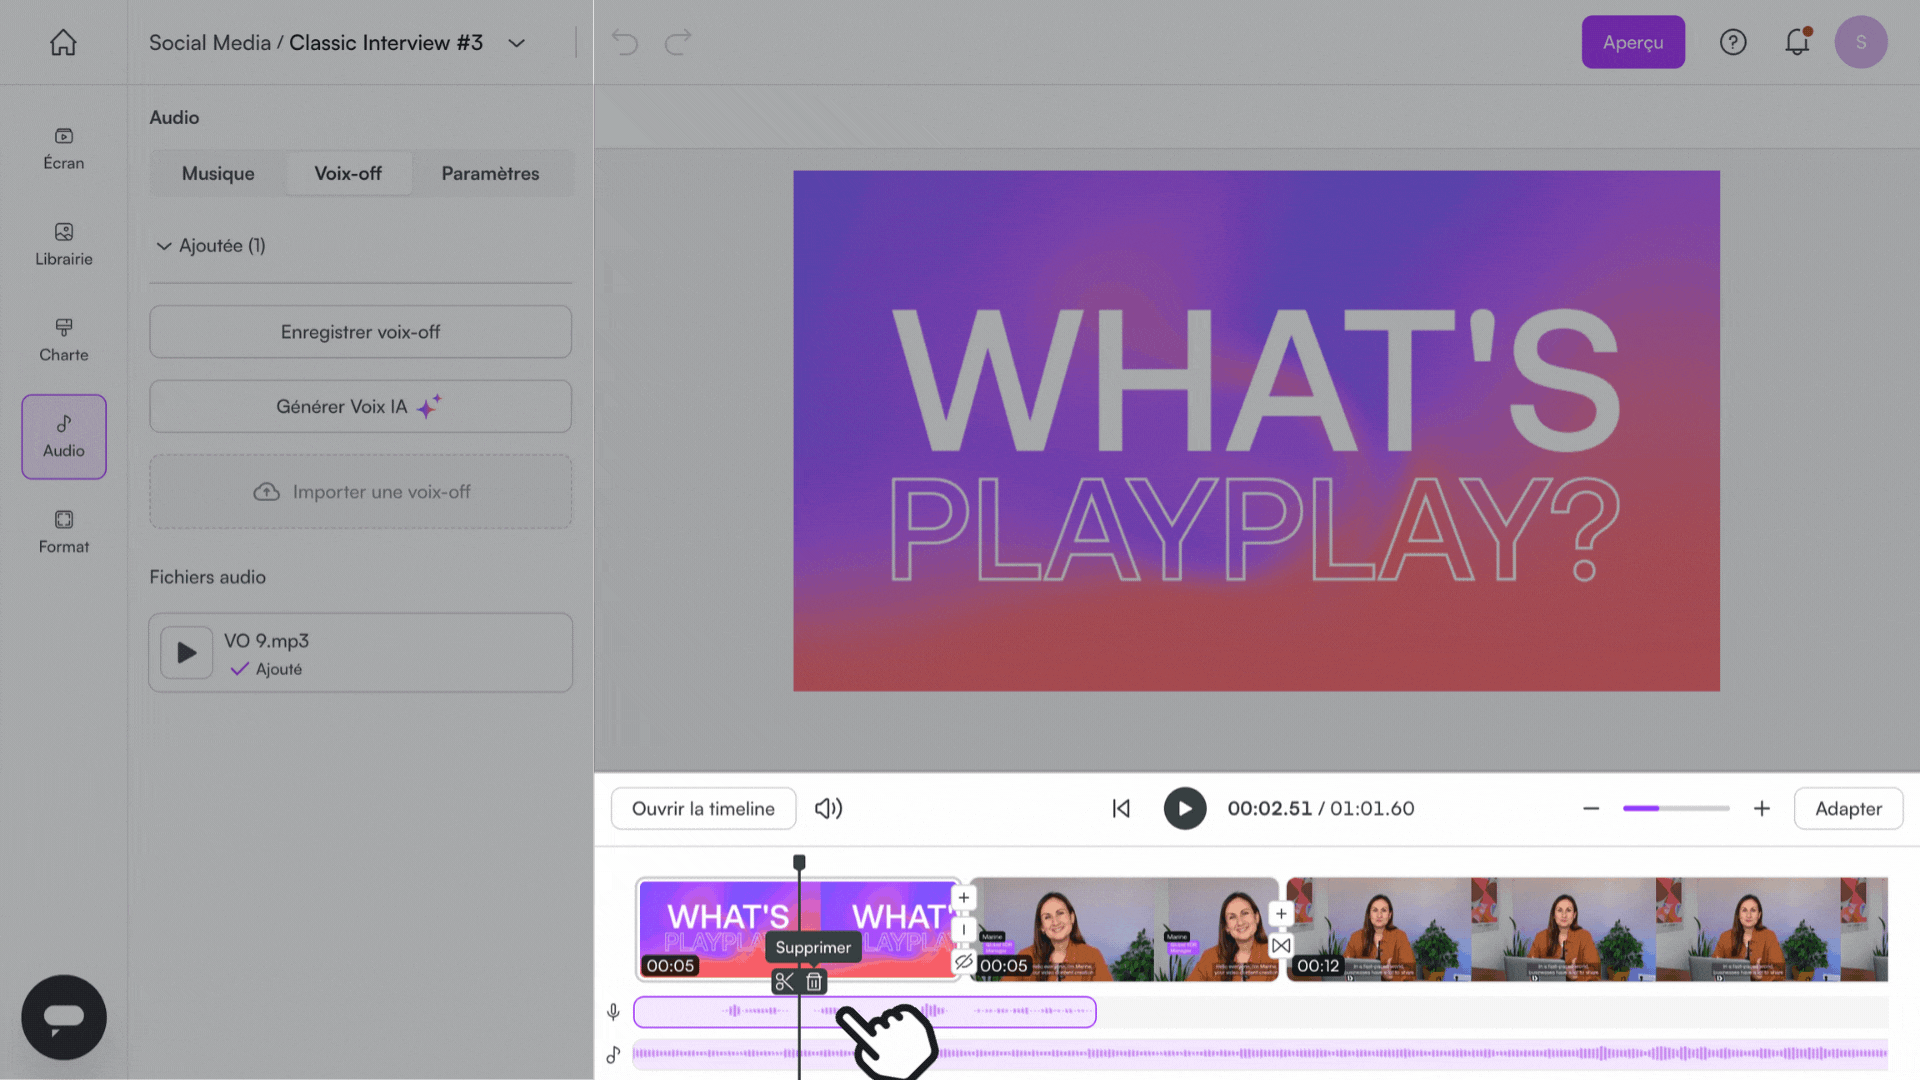Open the help question mark icon
Image resolution: width=1920 pixels, height=1080 pixels.
point(1733,42)
